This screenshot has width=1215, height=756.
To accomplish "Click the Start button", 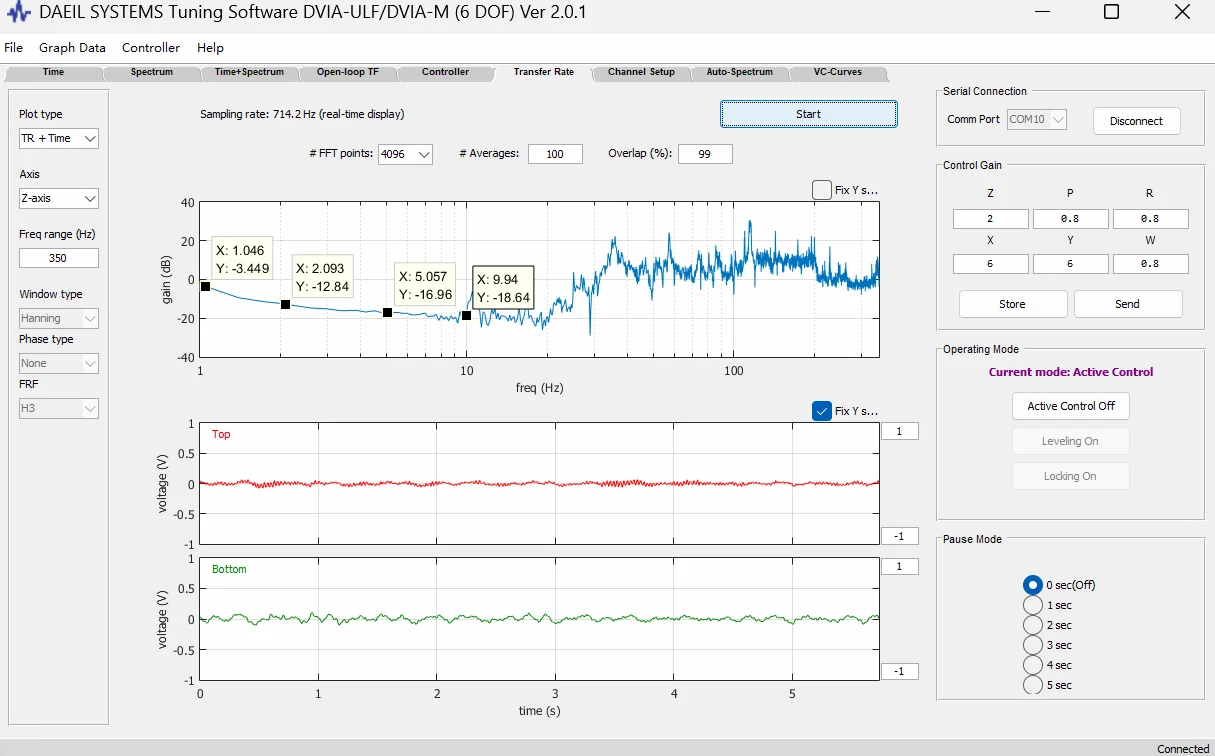I will [808, 114].
